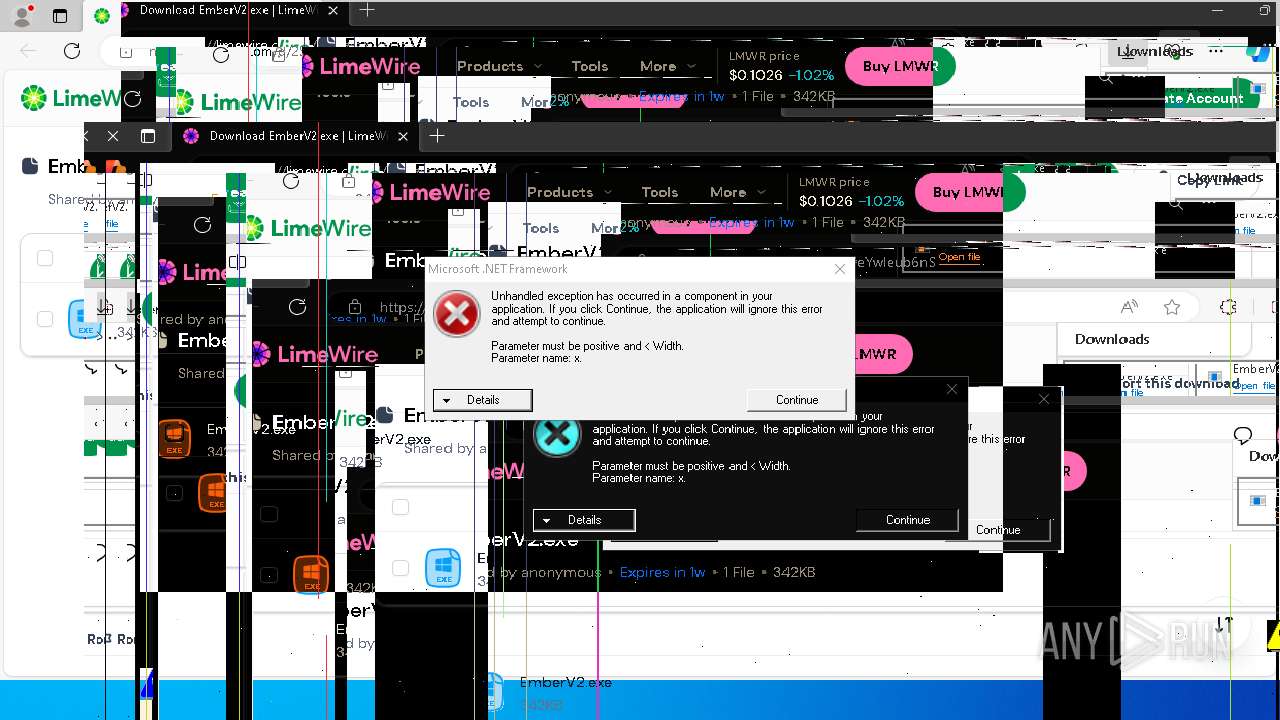This screenshot has width=1280, height=720.
Task: Close the rearmost partially hidden error dialog
Action: [1044, 399]
